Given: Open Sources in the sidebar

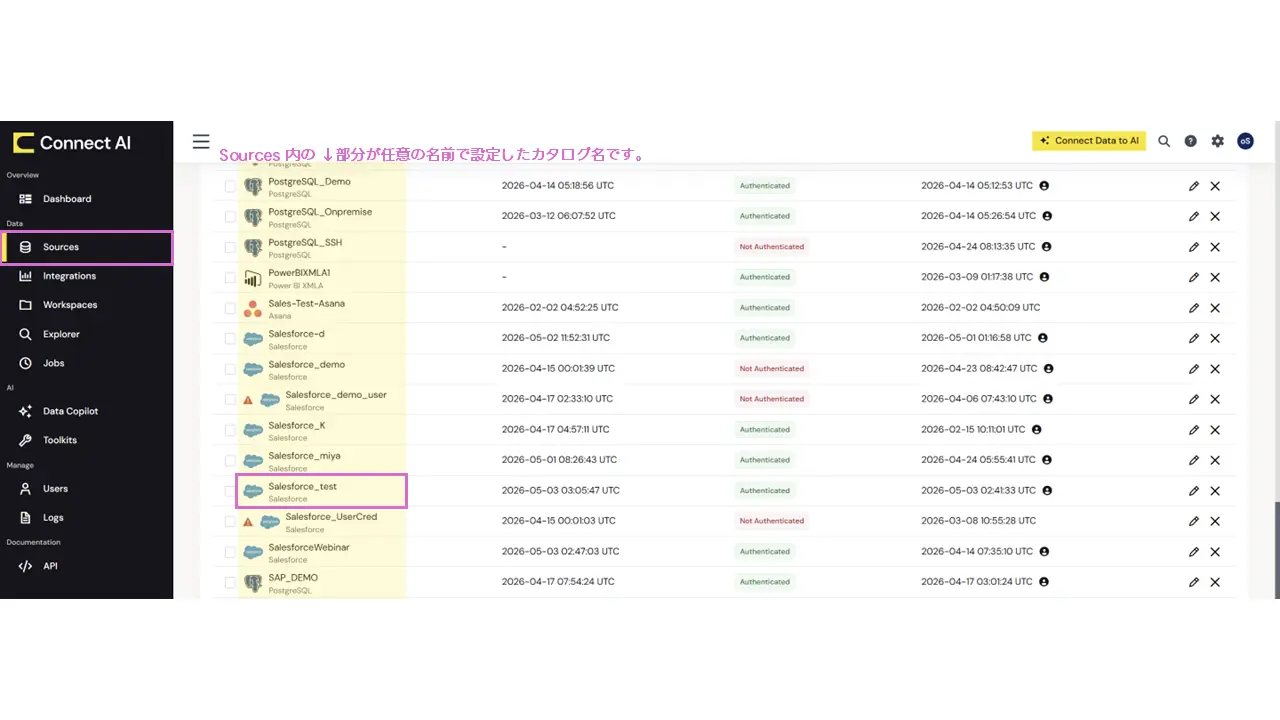Looking at the screenshot, I should pos(86,247).
